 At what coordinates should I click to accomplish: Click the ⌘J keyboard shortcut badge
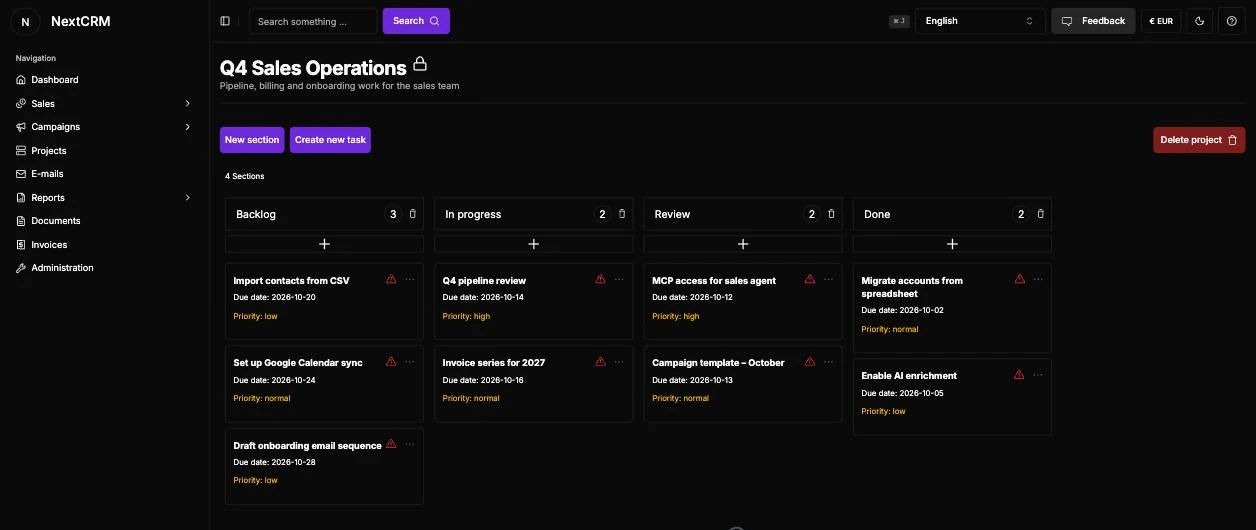pyautogui.click(x=899, y=21)
